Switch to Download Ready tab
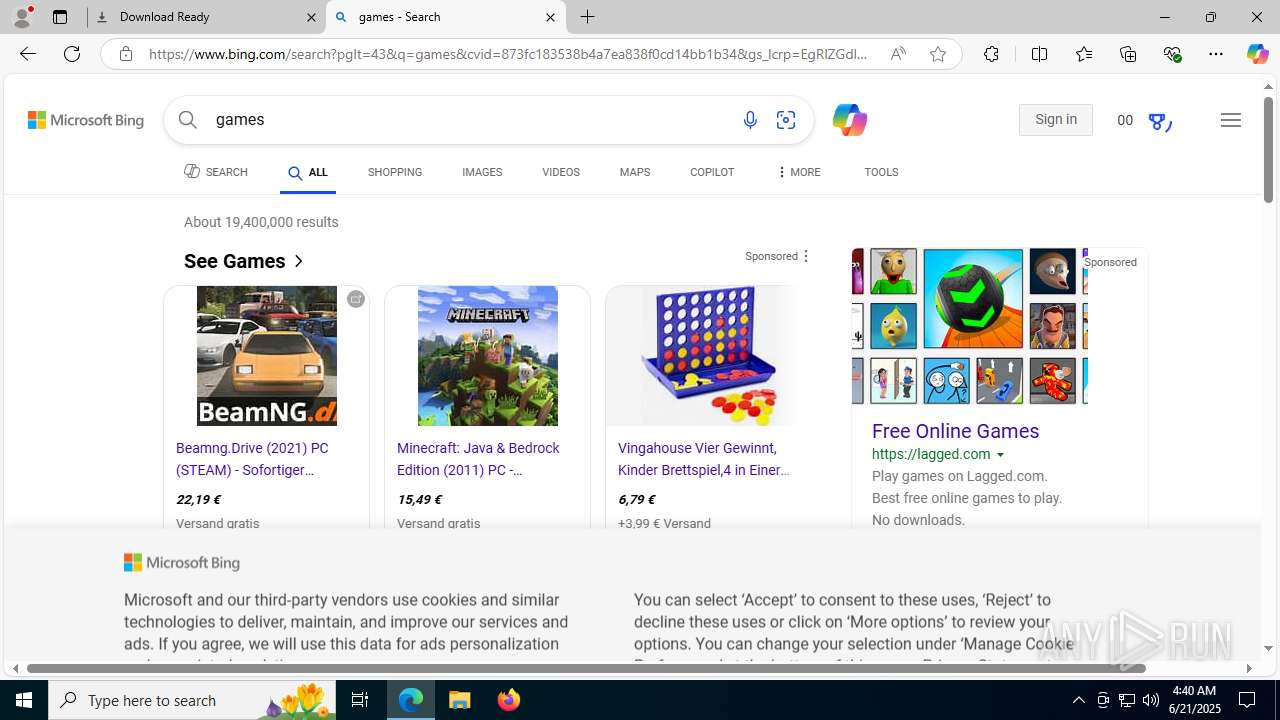Screen dimensions: 1280x720 [207, 17]
